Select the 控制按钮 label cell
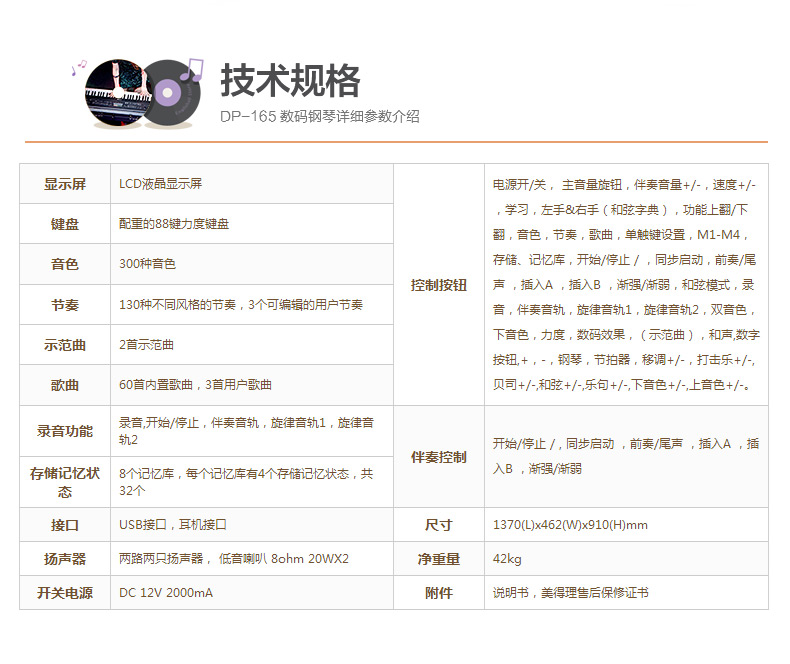 click(439, 285)
